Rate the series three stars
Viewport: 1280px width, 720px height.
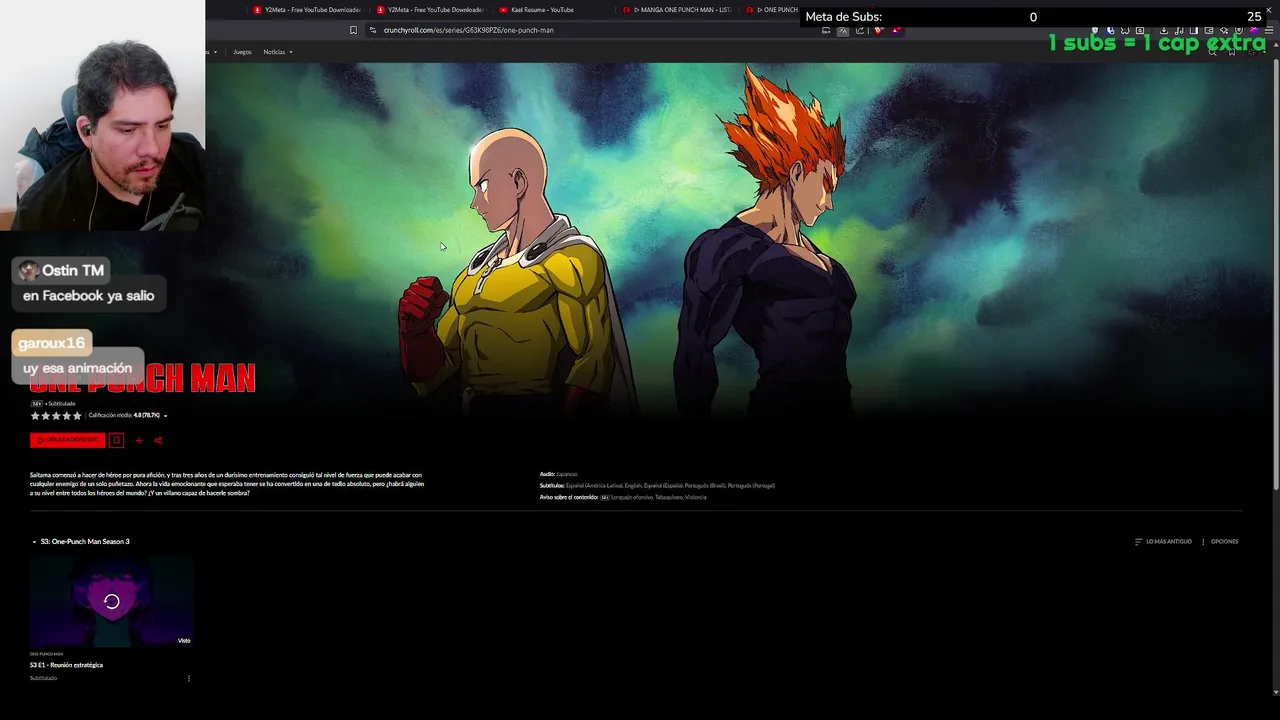(56, 416)
